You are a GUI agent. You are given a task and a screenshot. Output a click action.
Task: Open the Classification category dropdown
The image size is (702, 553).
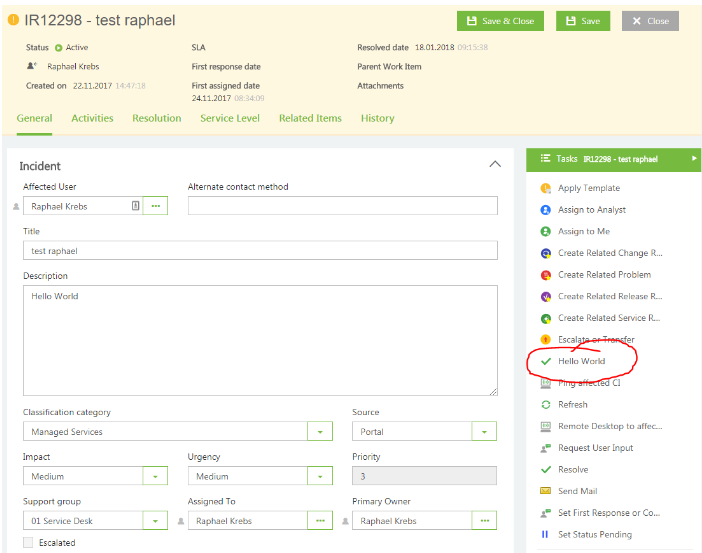coord(319,432)
